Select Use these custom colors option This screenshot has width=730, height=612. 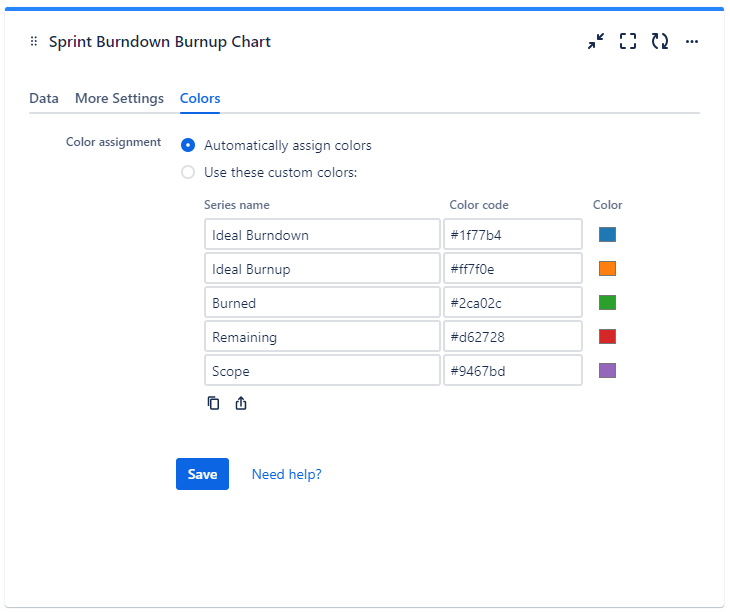188,172
